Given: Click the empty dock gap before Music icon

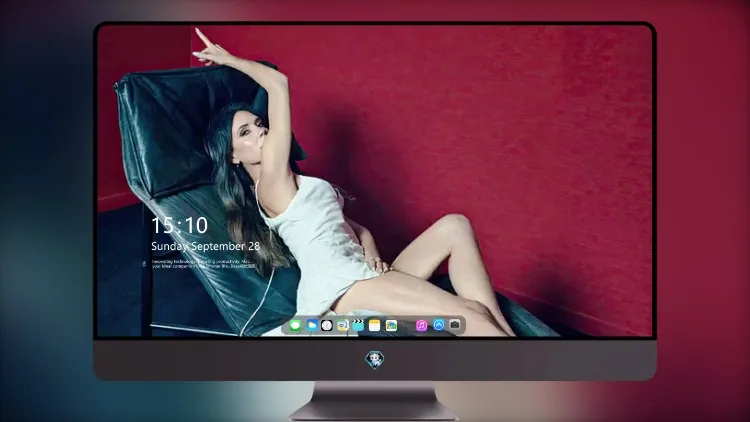Looking at the screenshot, I should pyautogui.click(x=407, y=326).
